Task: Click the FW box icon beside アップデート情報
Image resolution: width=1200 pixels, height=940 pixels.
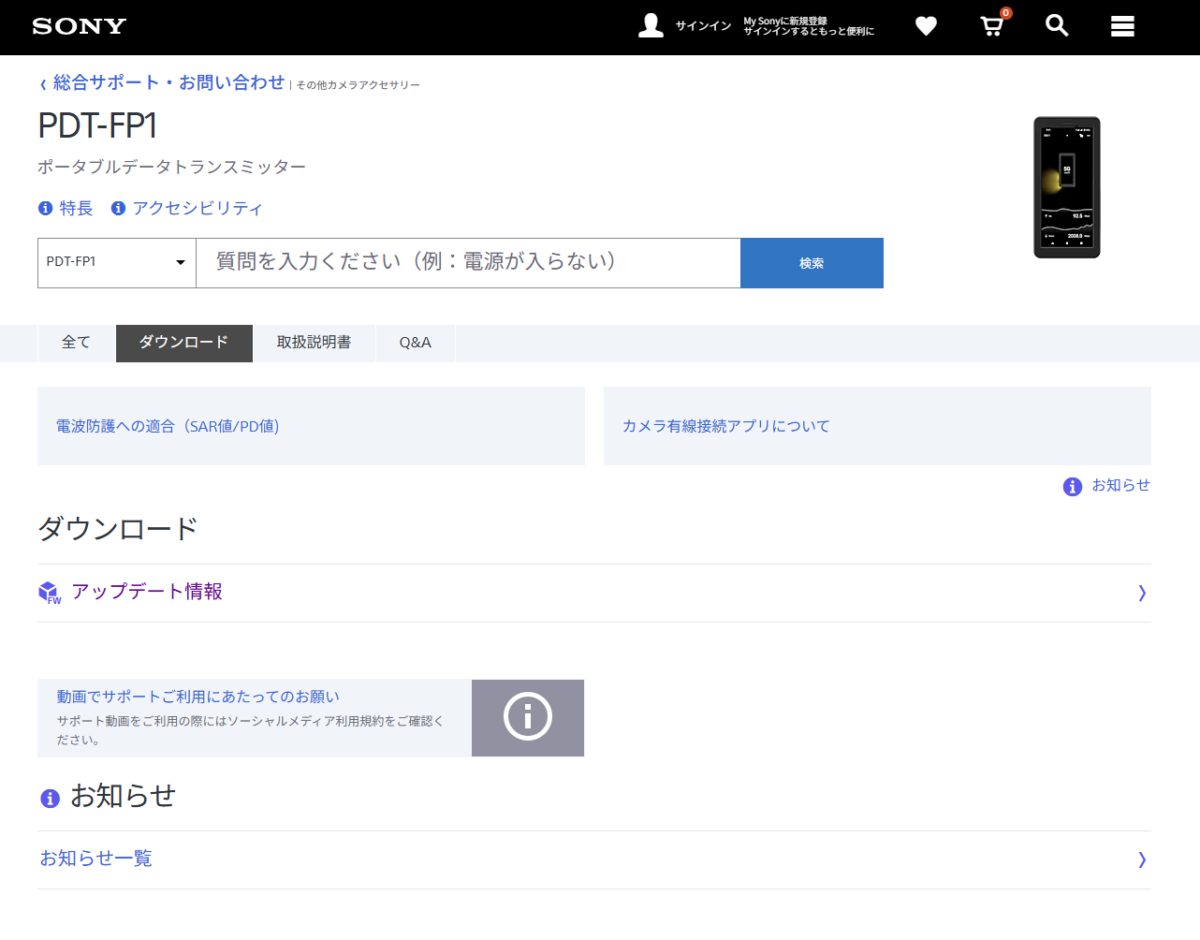Action: (50, 593)
